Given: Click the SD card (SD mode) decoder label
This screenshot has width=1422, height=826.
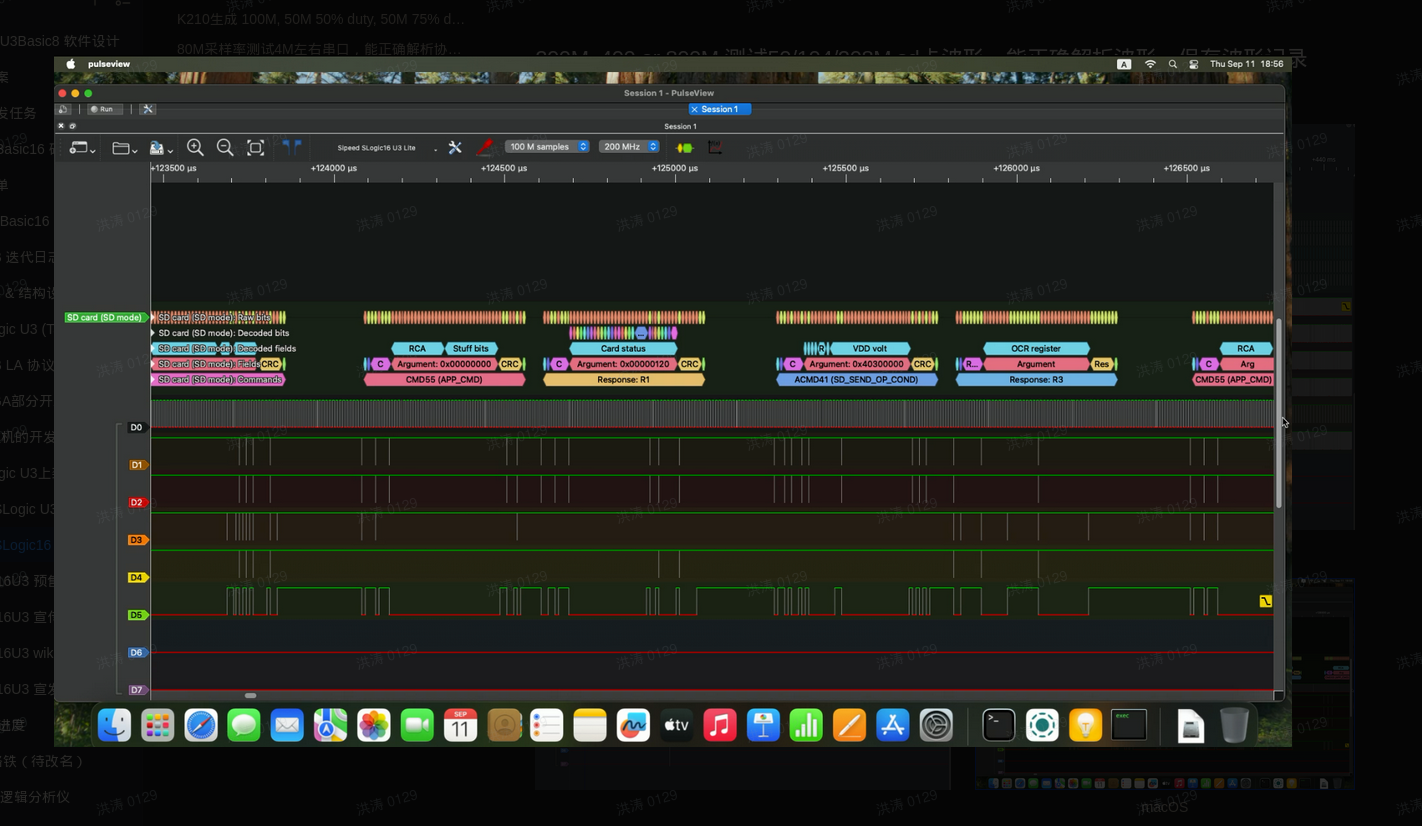Looking at the screenshot, I should pos(104,318).
